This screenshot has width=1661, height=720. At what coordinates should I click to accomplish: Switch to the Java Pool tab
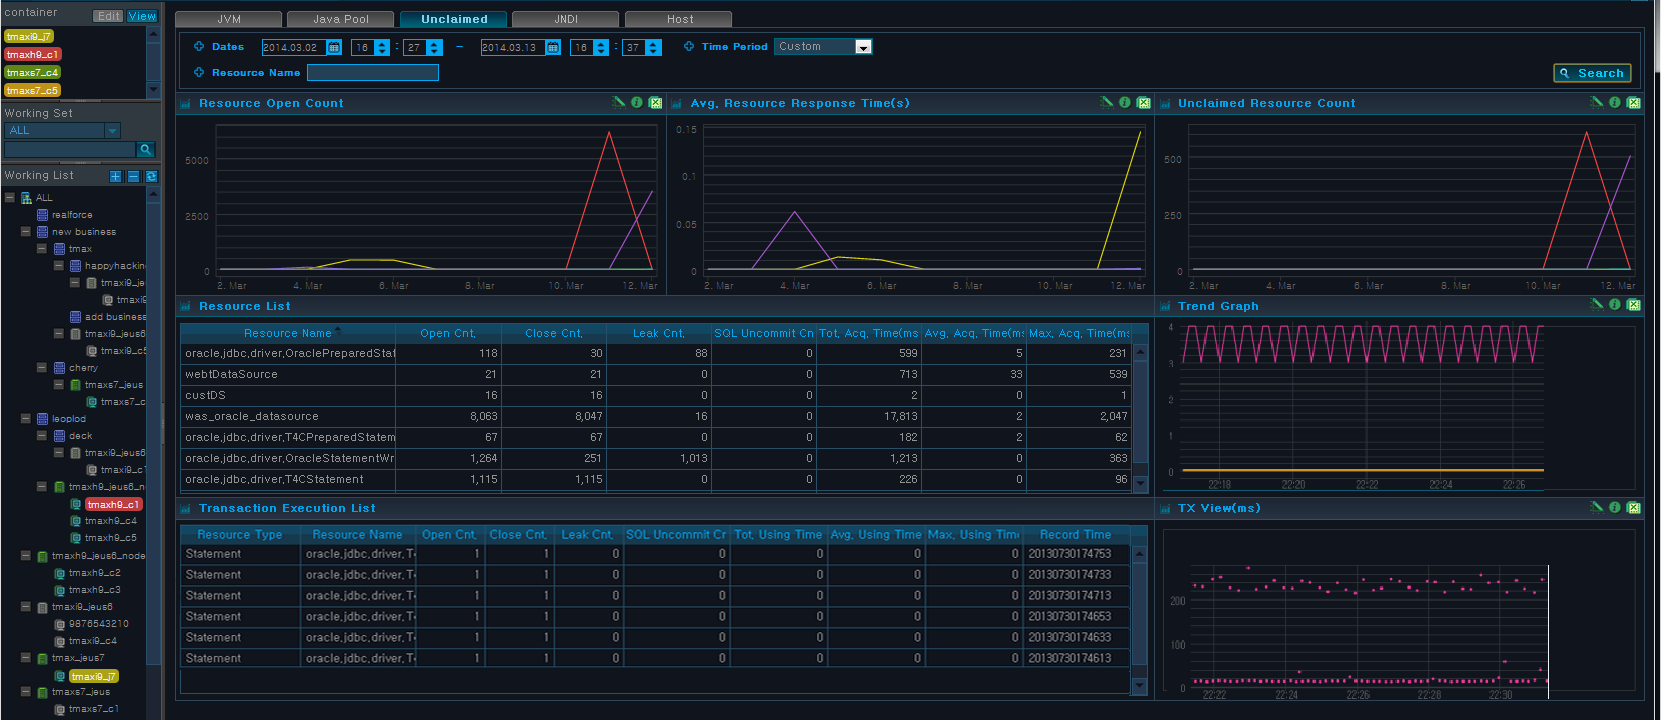[341, 19]
